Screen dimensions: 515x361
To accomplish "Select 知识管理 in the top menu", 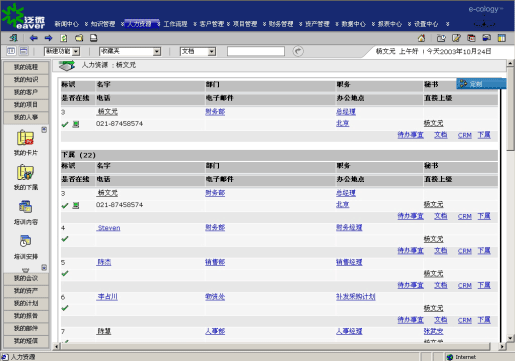I will click(103, 24).
